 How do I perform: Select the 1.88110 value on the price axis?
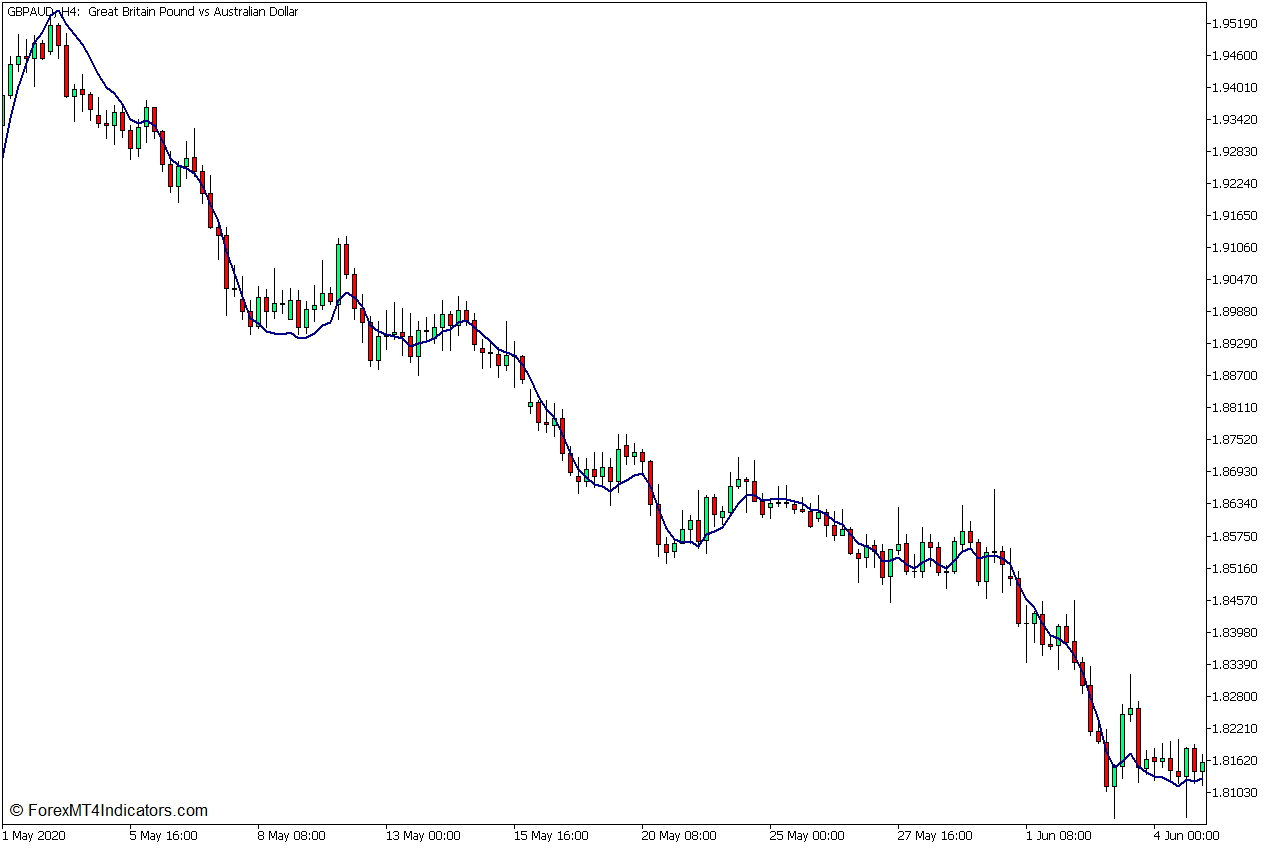[1235, 406]
